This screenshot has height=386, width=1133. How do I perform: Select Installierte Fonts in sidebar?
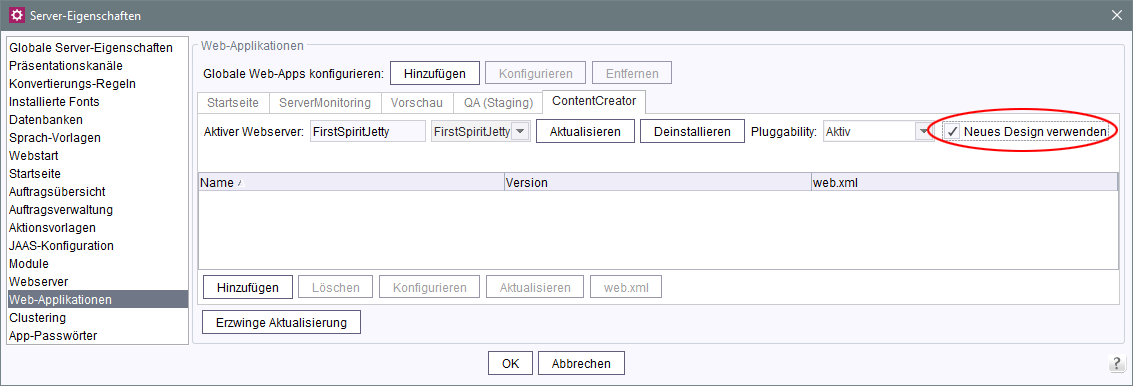[98, 102]
